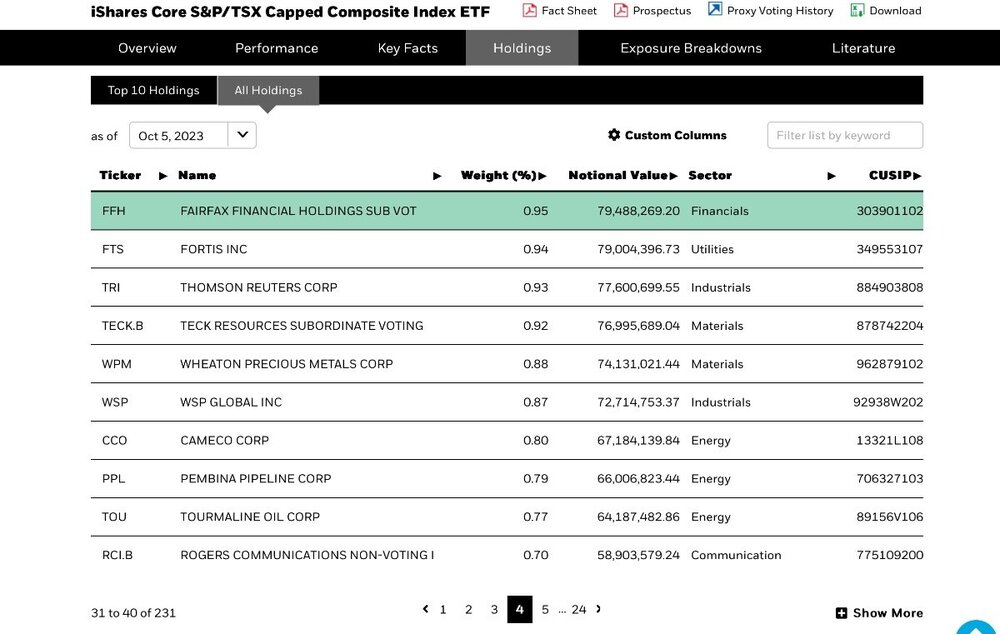Viewport: 1000px width, 634px height.
Task: Go to previous page with left chevron
Action: pos(425,609)
